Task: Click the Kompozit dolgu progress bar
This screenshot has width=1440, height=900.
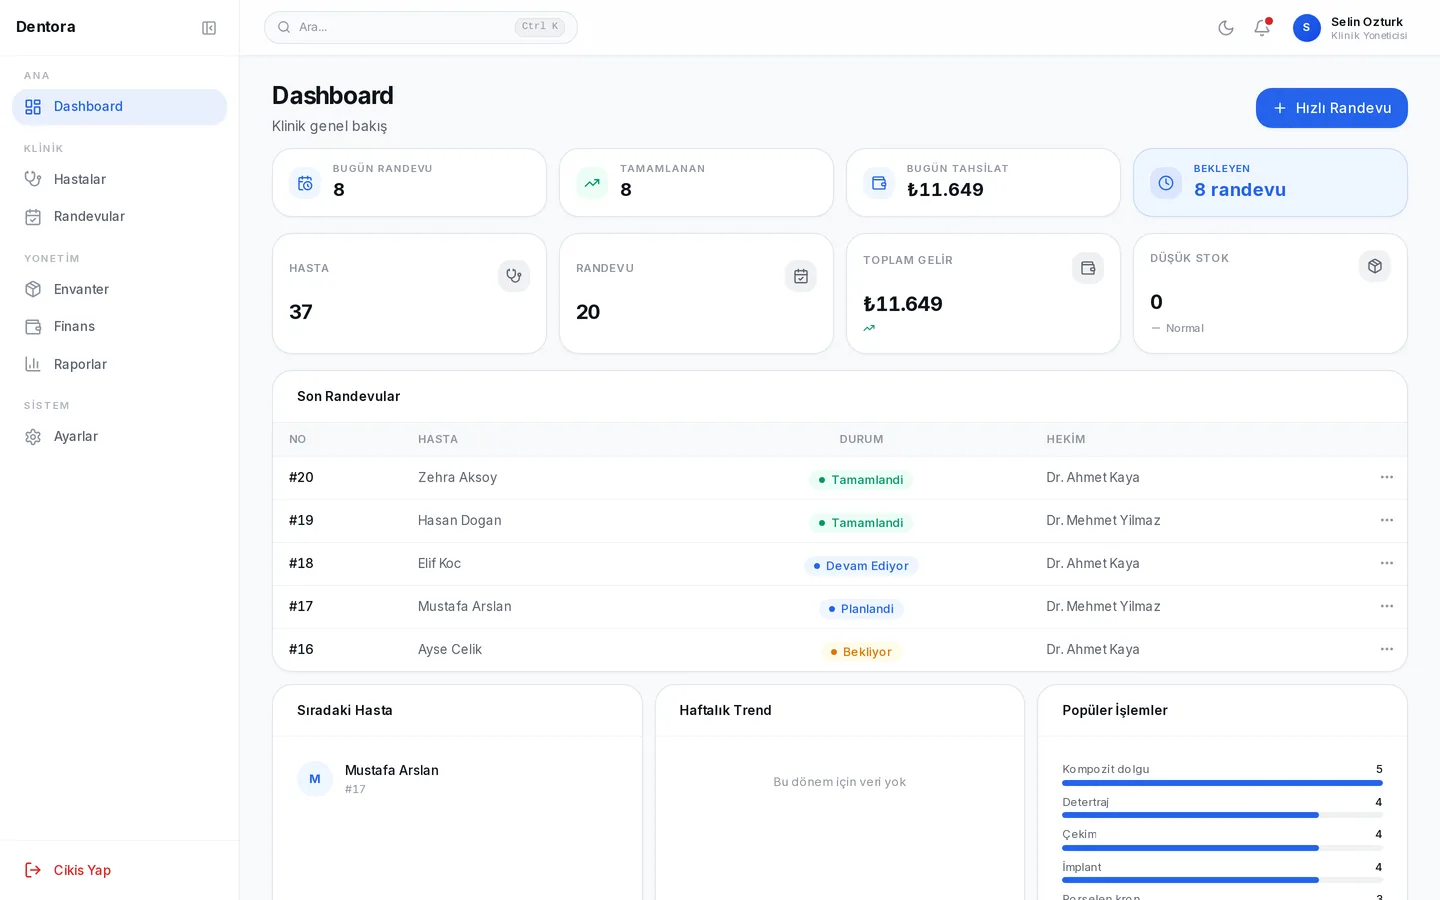Action: tap(1222, 783)
